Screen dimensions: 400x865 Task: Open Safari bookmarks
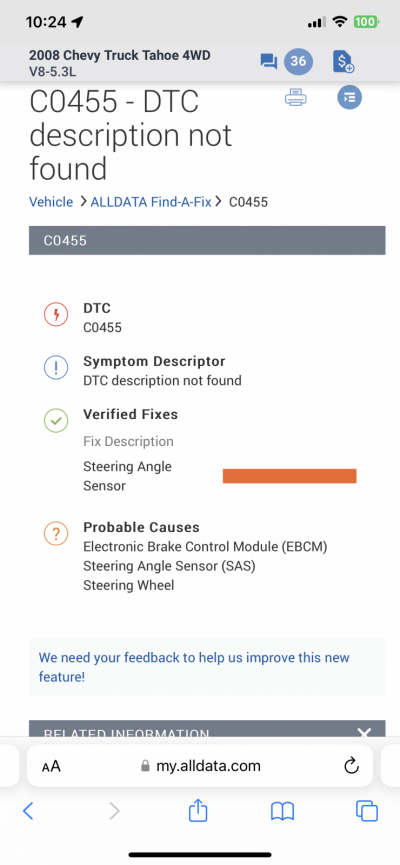pyautogui.click(x=282, y=811)
